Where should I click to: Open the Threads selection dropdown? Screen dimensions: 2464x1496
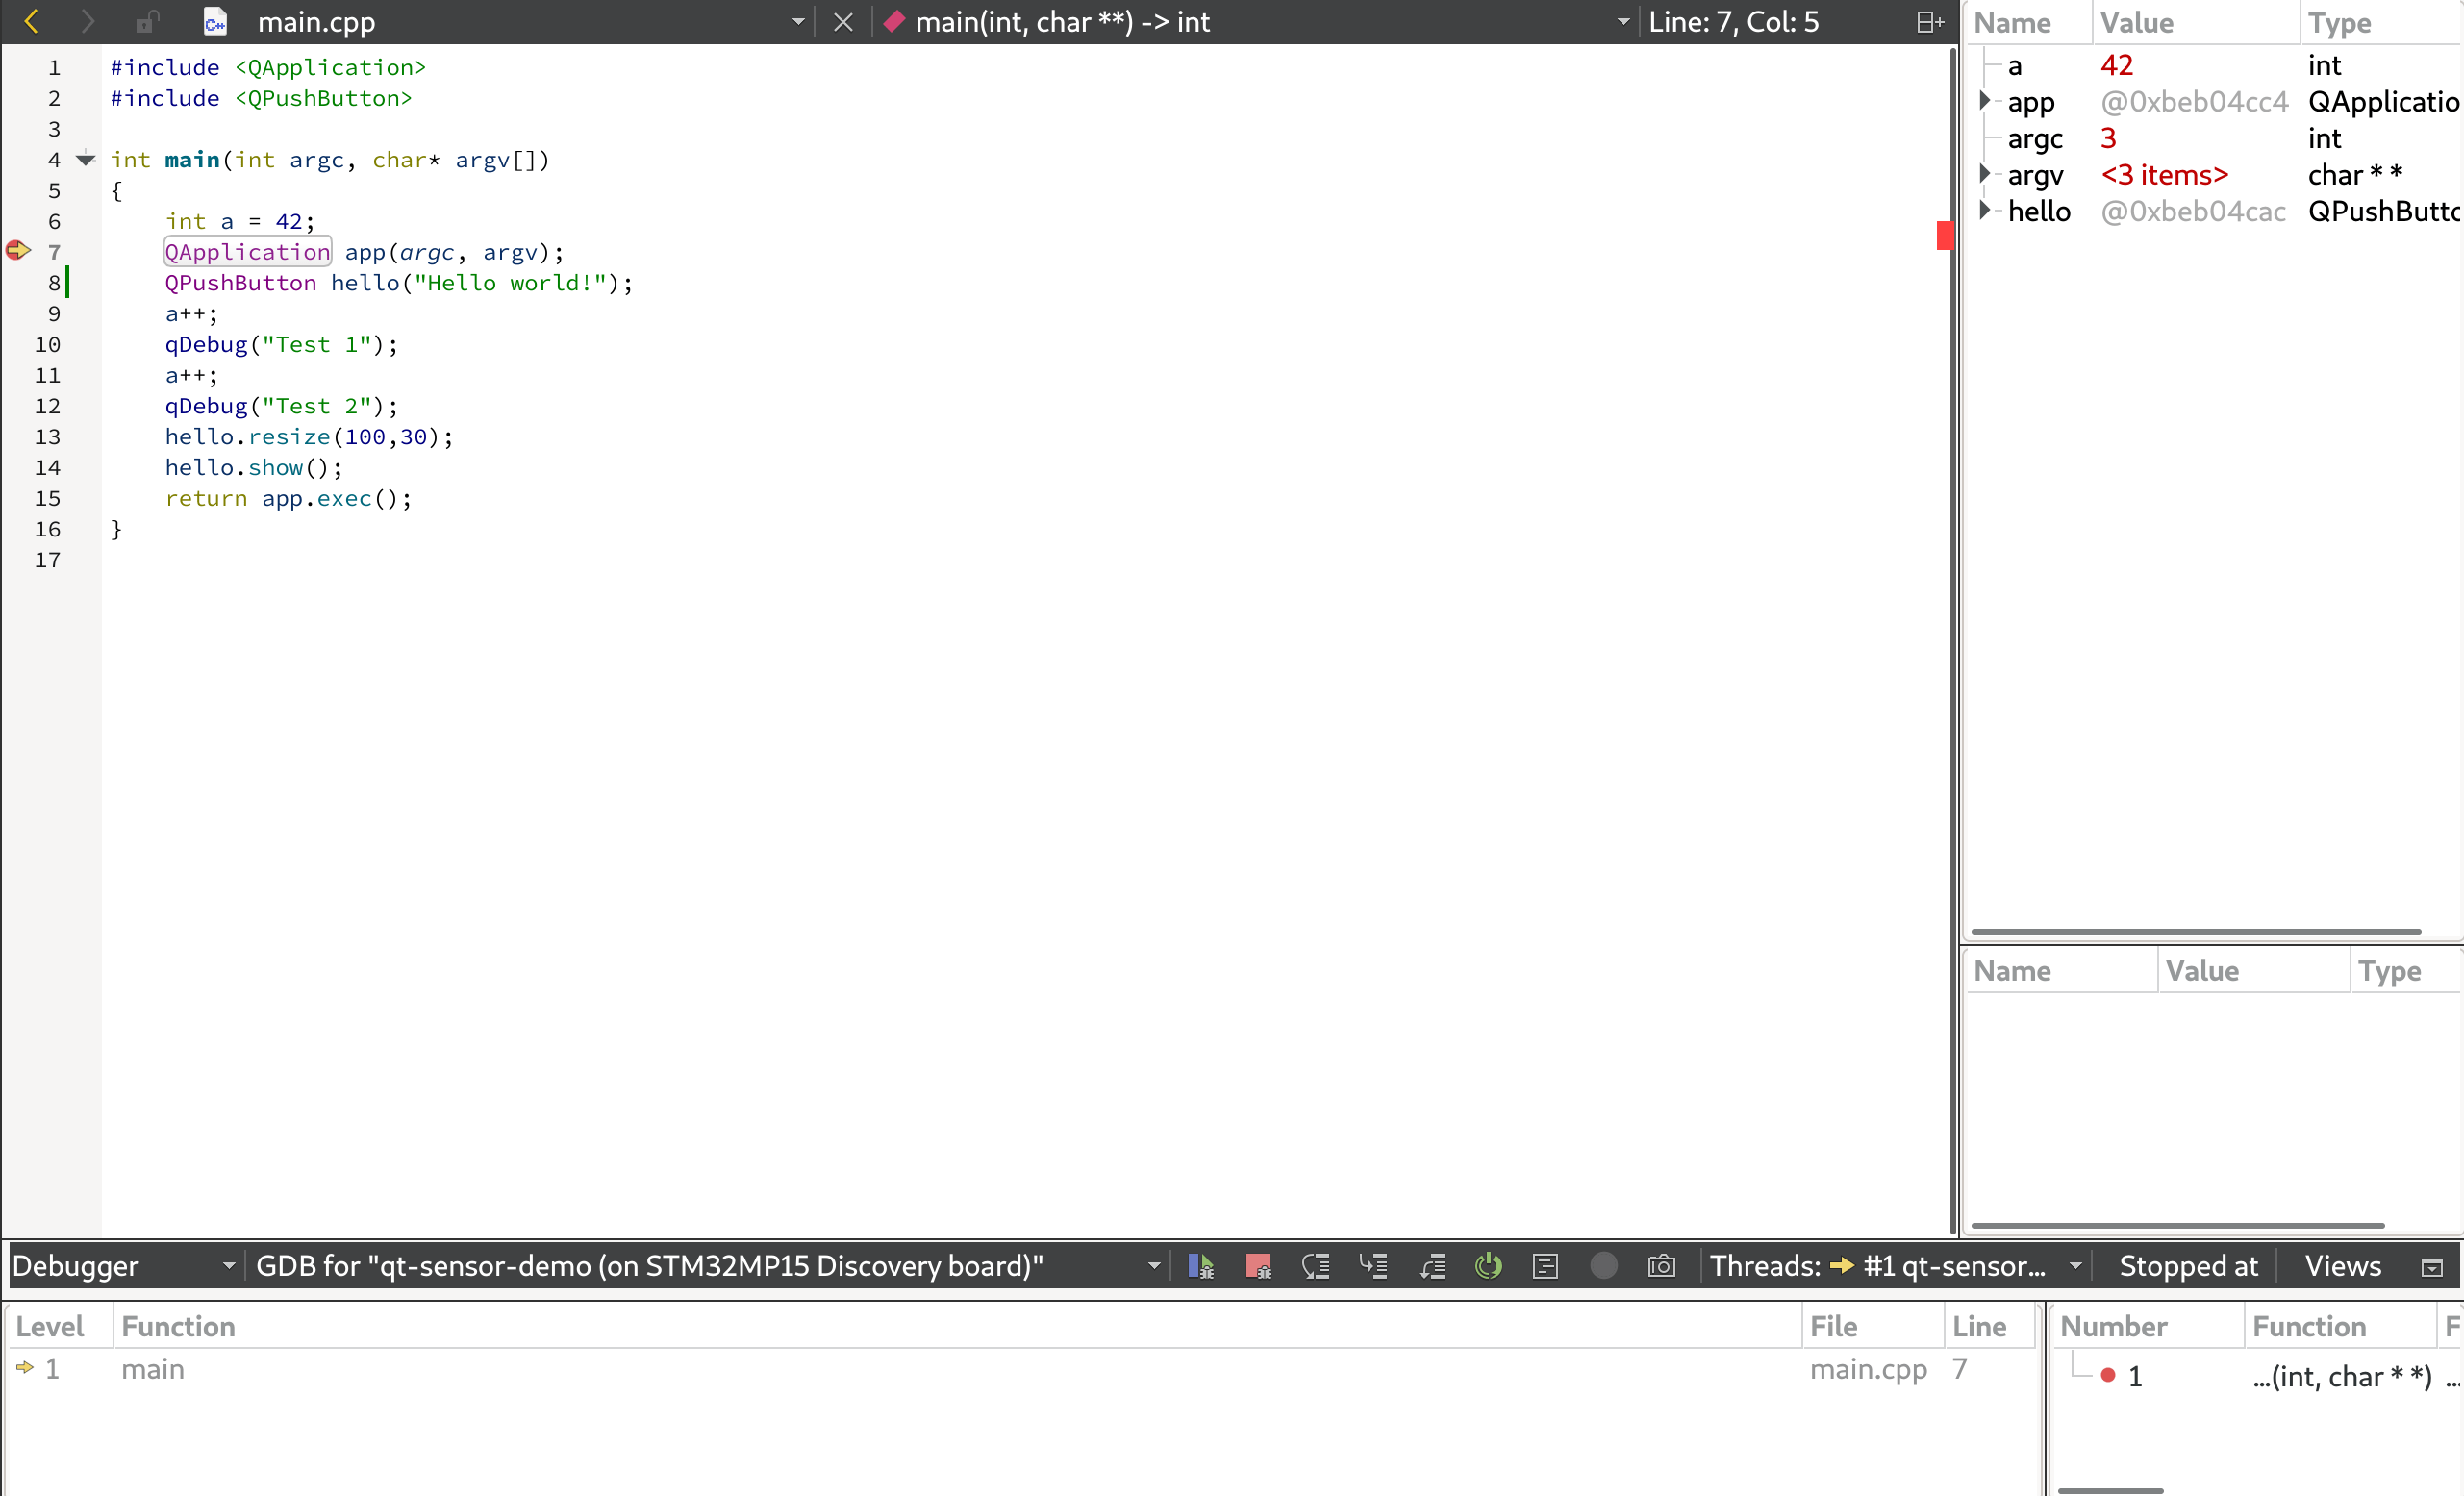coord(2075,1266)
